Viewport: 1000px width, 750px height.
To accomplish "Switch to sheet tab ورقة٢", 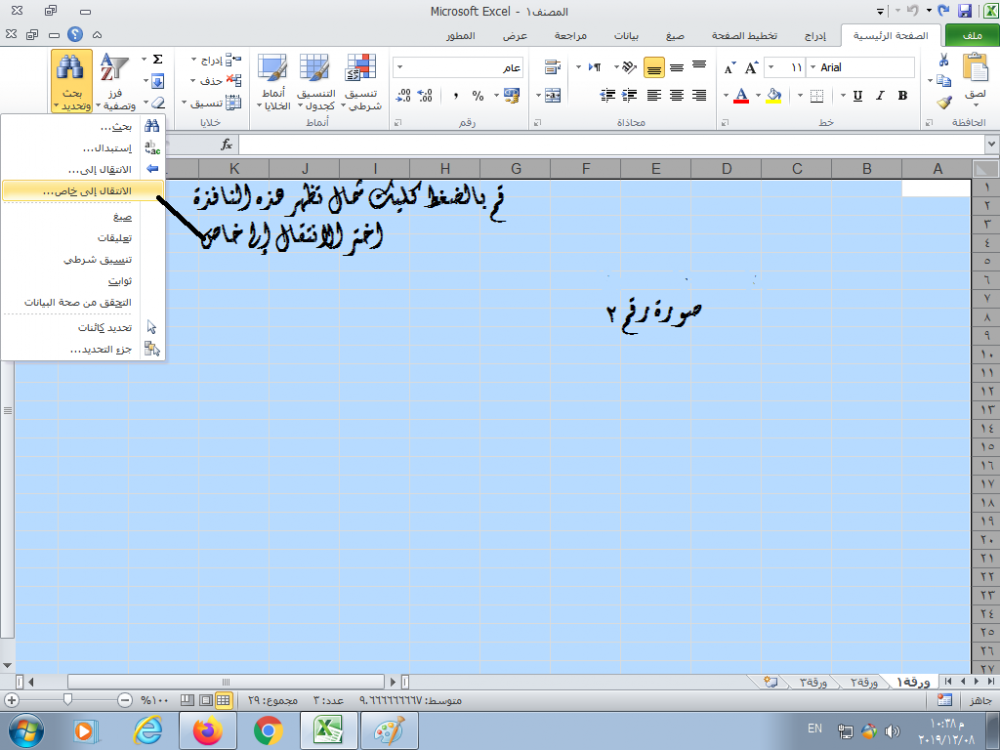I will [864, 682].
